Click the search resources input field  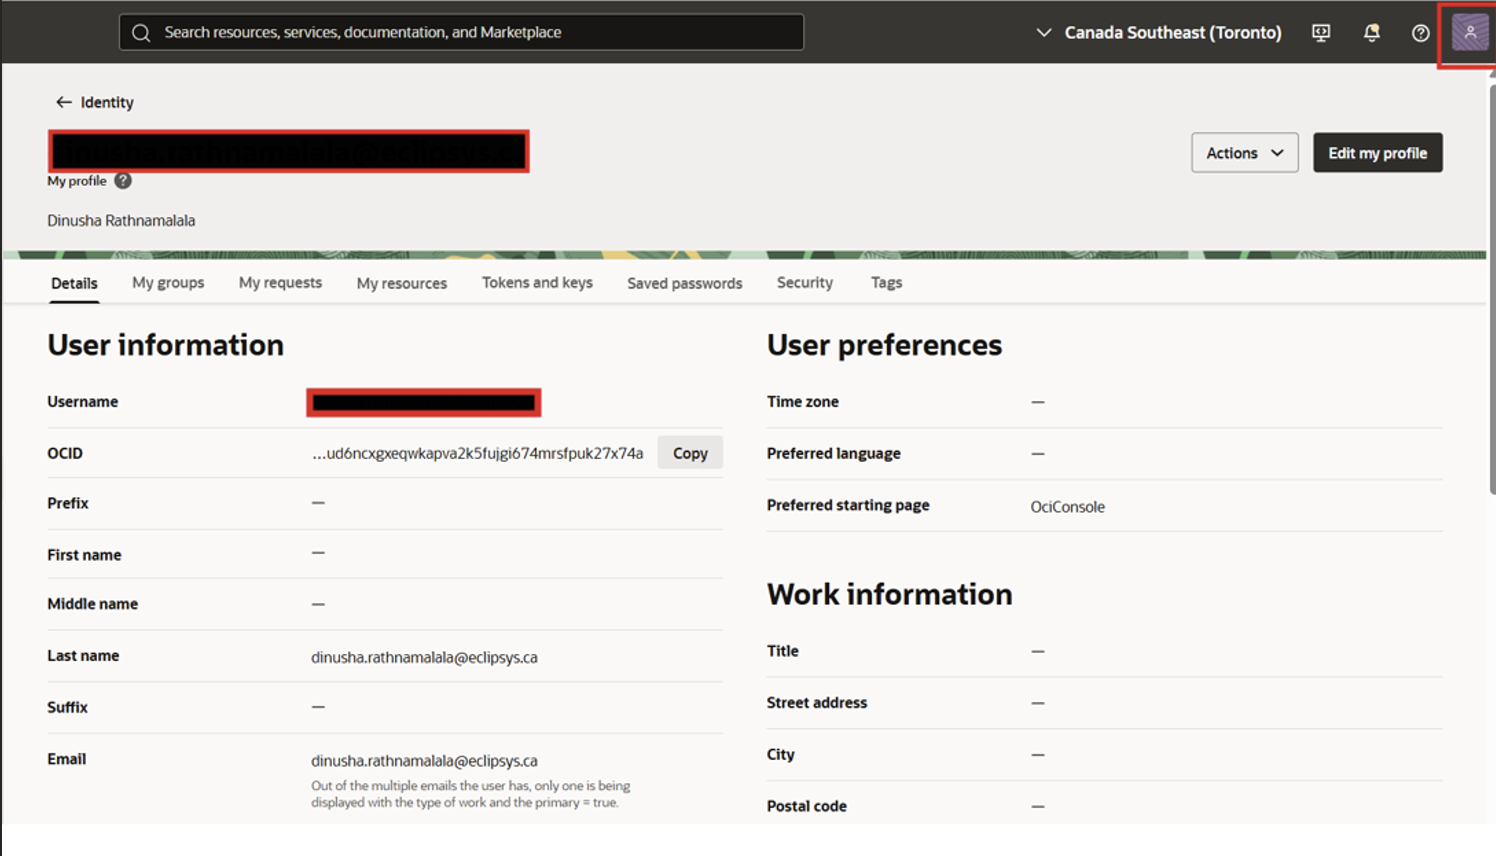[460, 32]
